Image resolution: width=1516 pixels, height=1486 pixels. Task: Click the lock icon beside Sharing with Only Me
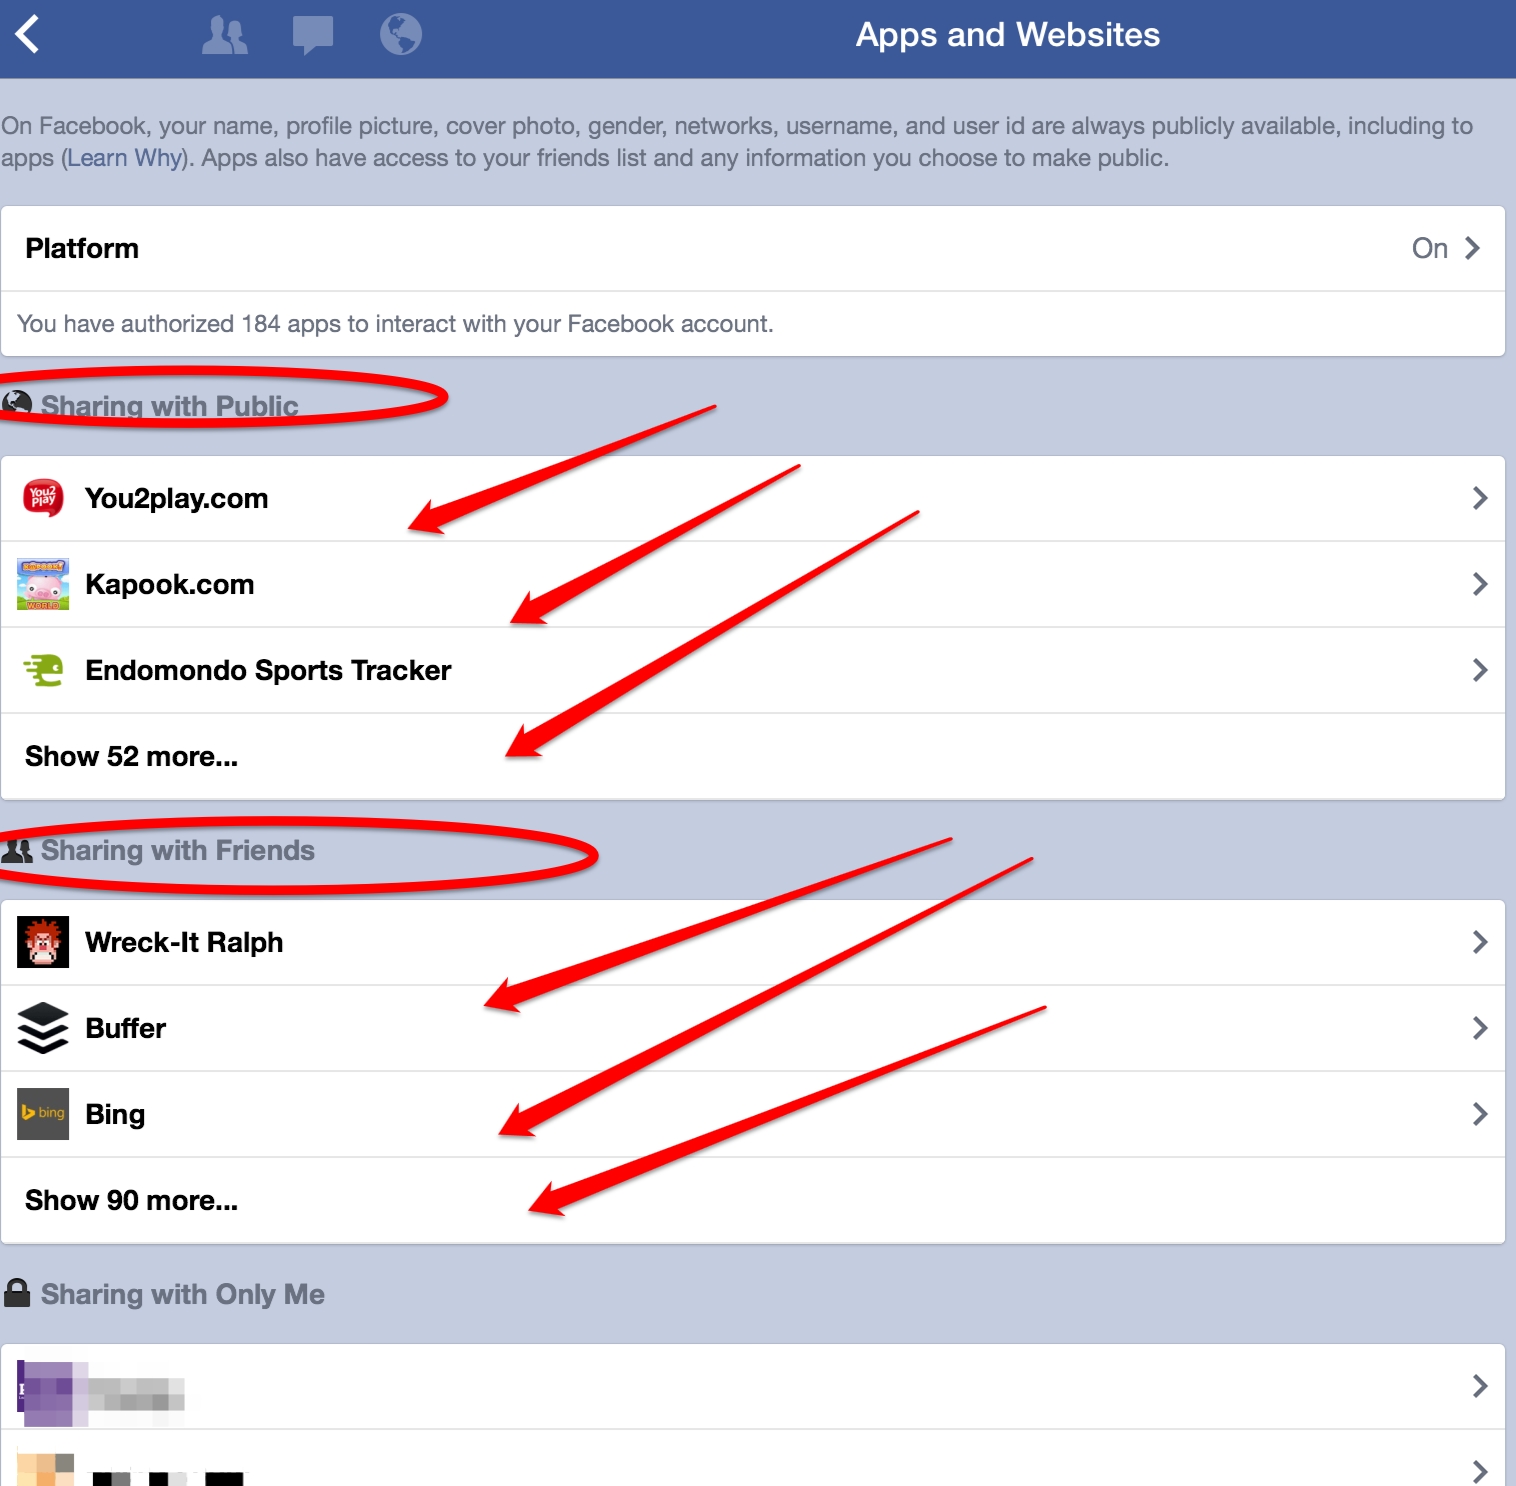pos(17,1293)
